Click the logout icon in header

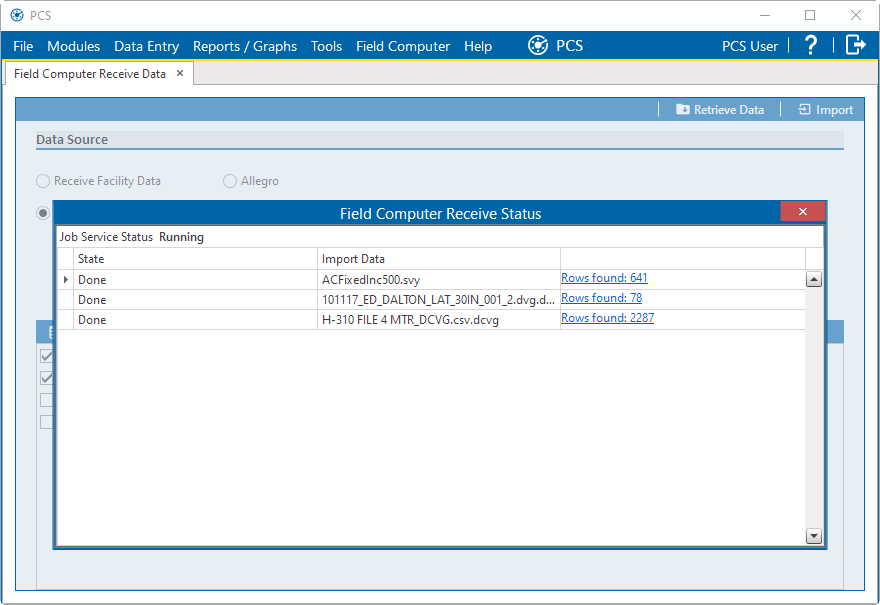[855, 45]
